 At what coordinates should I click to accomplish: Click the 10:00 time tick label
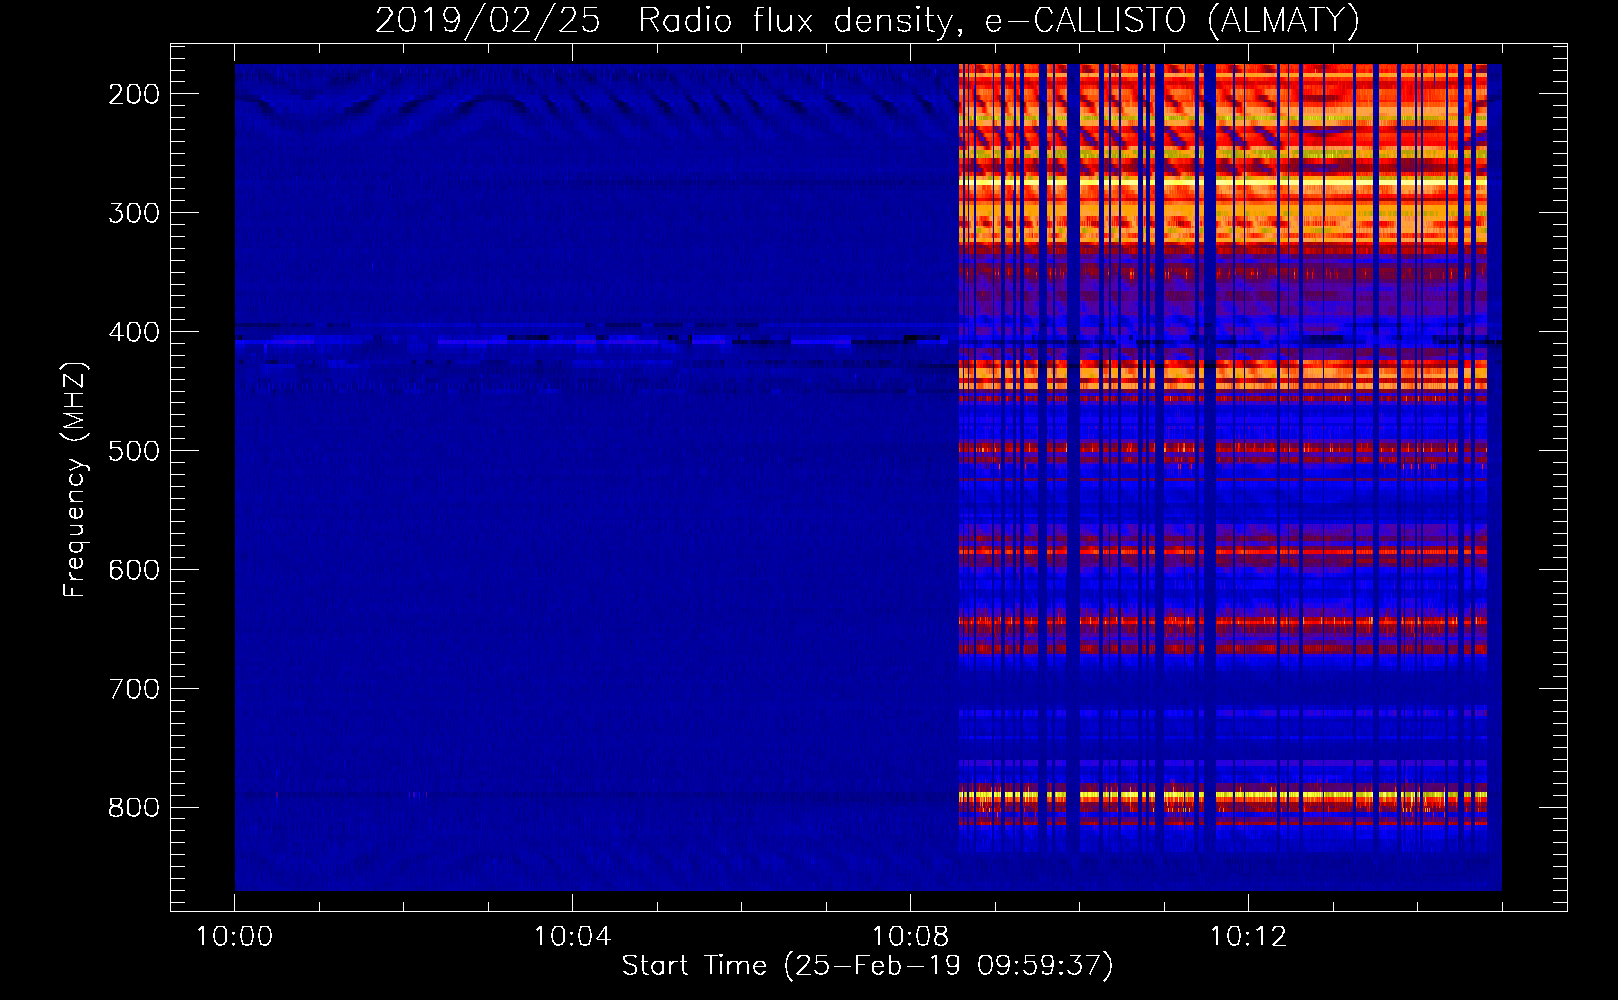coord(234,937)
